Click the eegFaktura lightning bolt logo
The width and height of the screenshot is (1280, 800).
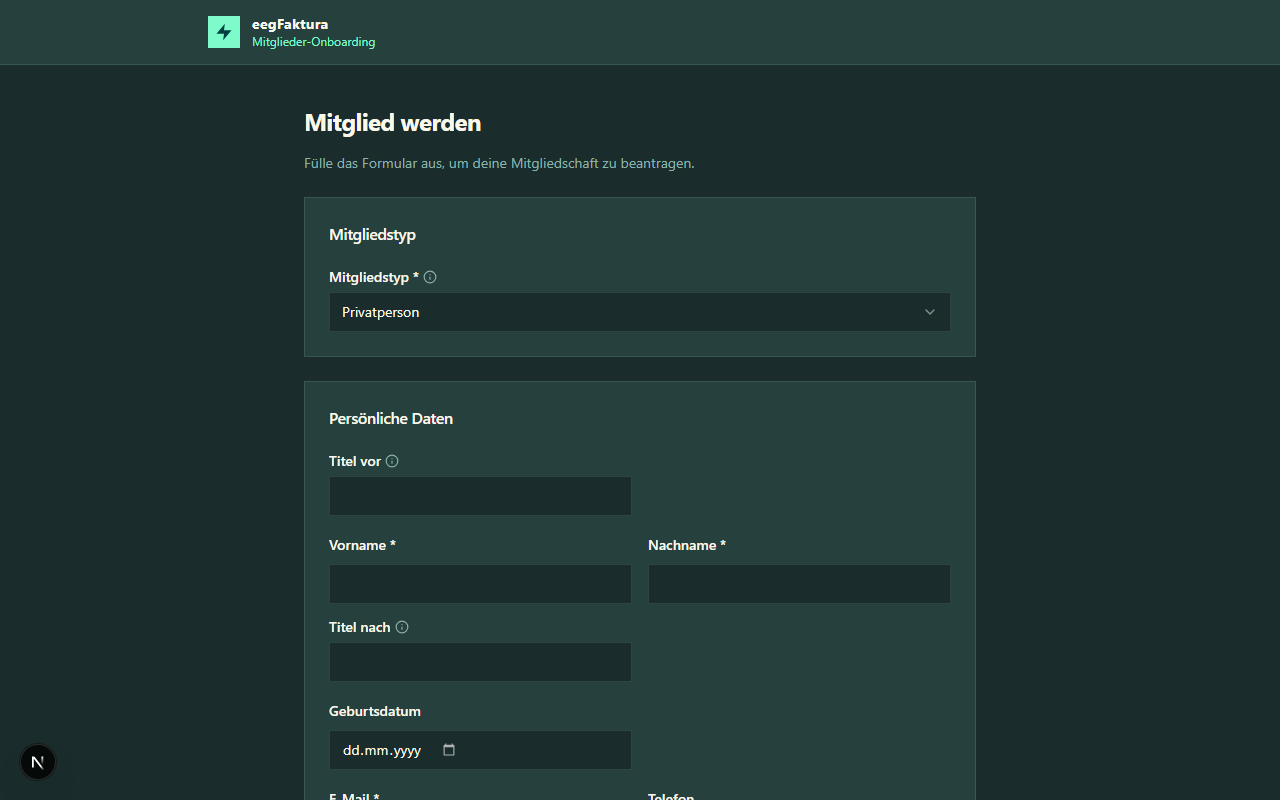224,32
